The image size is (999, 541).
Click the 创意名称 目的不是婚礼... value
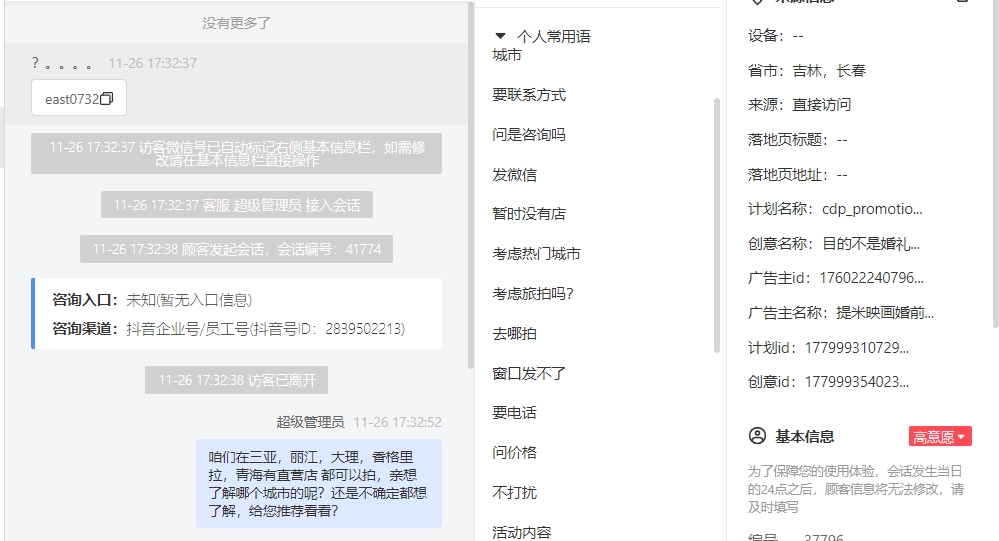[871, 243]
